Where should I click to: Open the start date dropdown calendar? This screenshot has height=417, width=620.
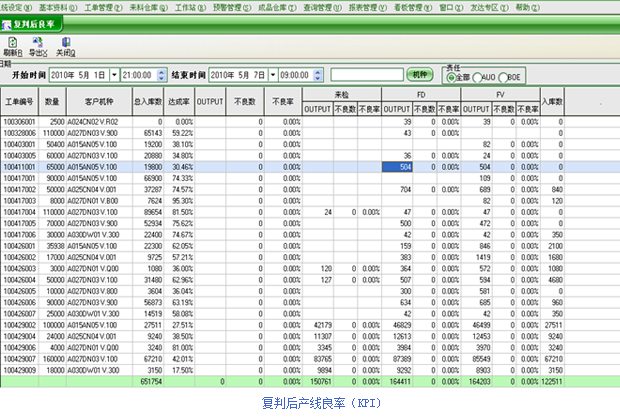click(115, 75)
